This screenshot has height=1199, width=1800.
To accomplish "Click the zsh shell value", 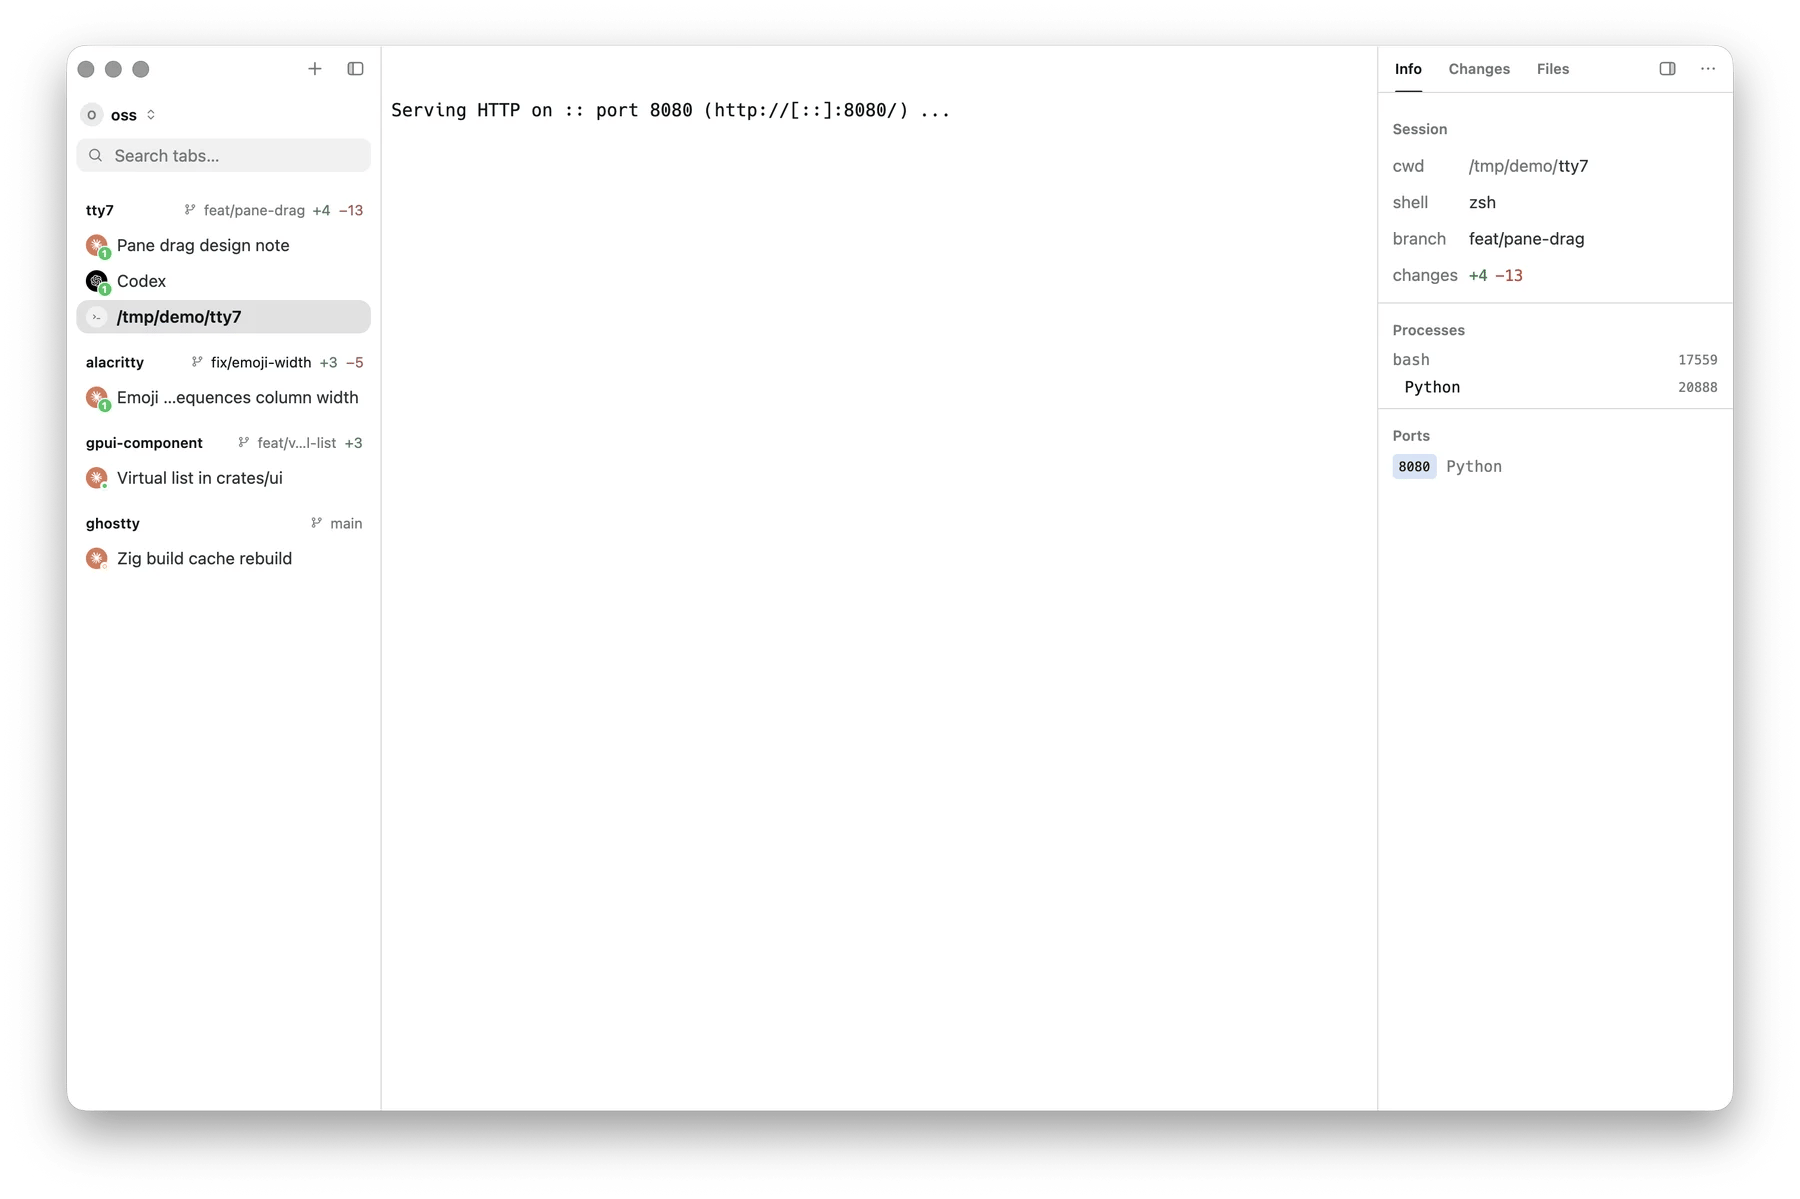I will click(x=1482, y=203).
